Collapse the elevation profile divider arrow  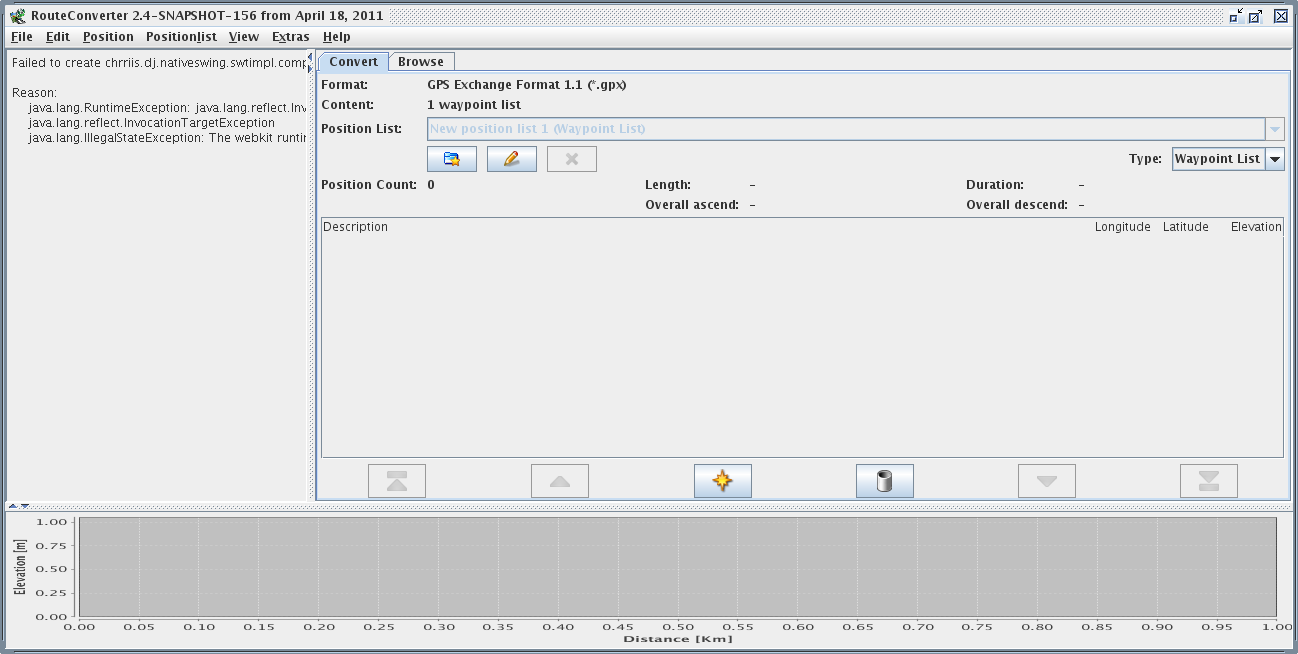tap(25, 506)
